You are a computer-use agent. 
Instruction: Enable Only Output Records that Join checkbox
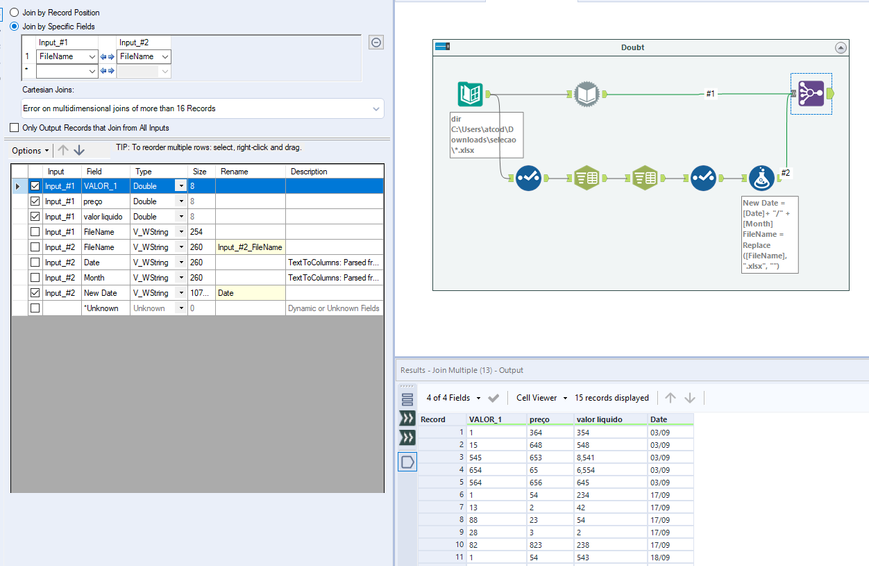(x=14, y=128)
